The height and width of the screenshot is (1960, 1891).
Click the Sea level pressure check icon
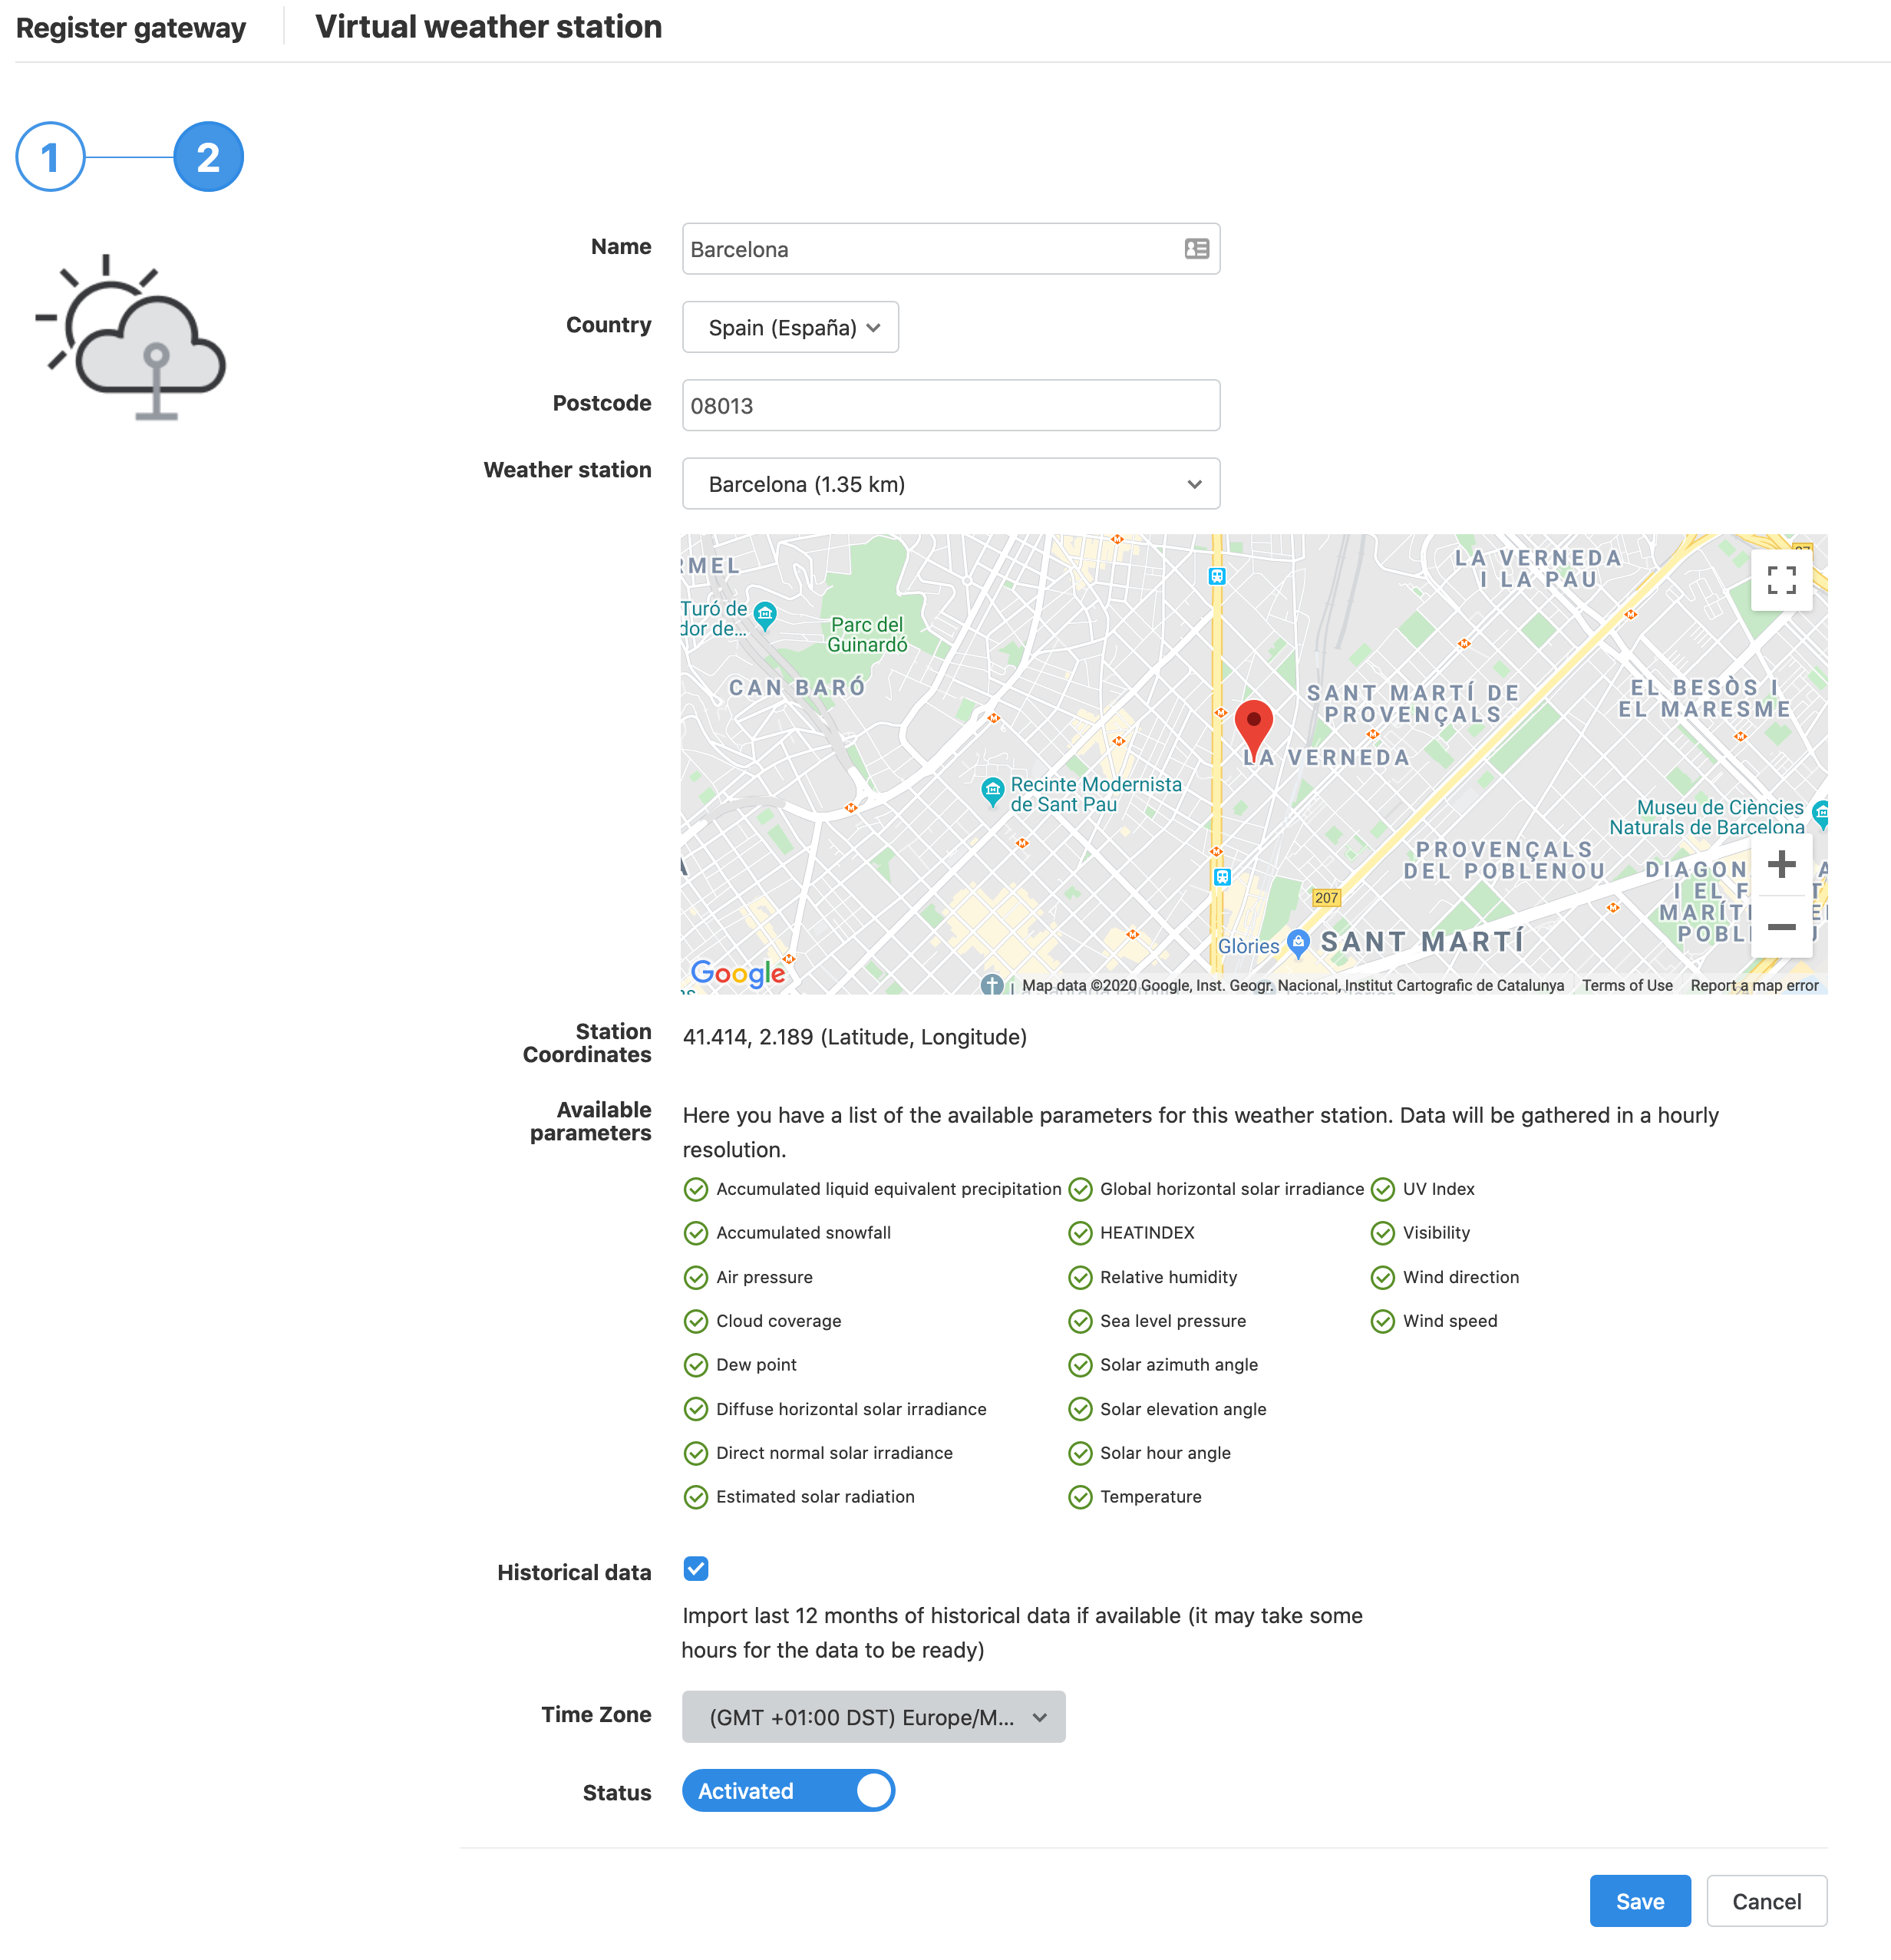[x=1080, y=1321]
